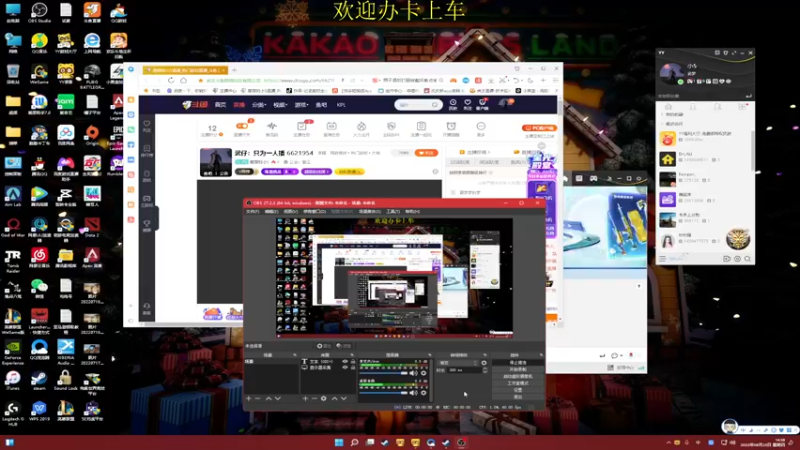Expand the Douyu nav 游戏 dropdown
Viewport: 800px width, 450px height.
coord(301,105)
